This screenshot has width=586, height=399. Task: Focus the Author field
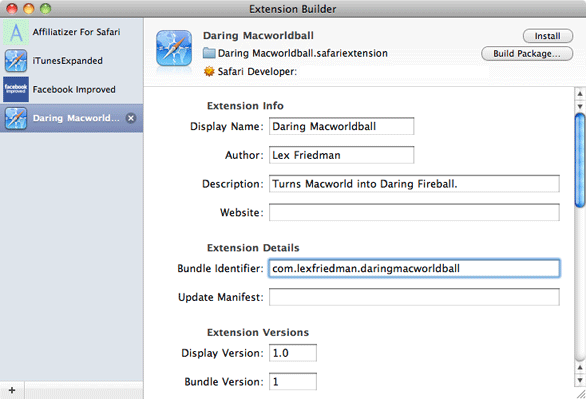[x=341, y=155]
